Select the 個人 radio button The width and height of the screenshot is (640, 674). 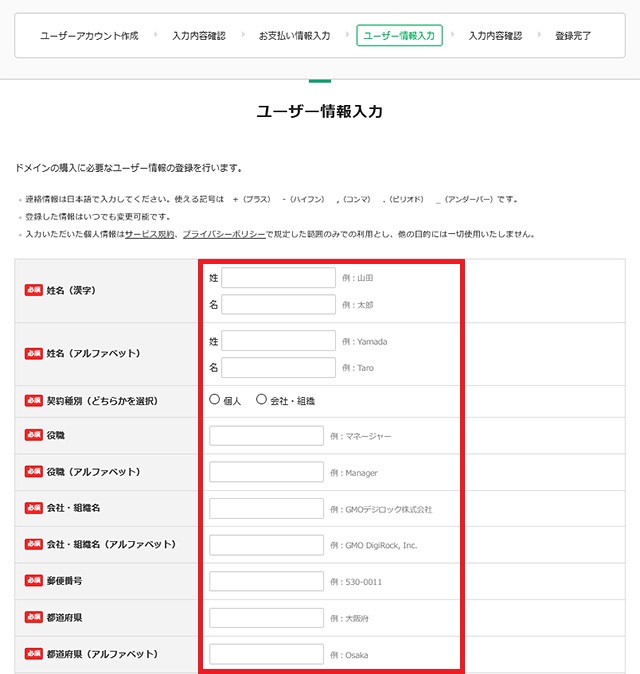coord(214,399)
